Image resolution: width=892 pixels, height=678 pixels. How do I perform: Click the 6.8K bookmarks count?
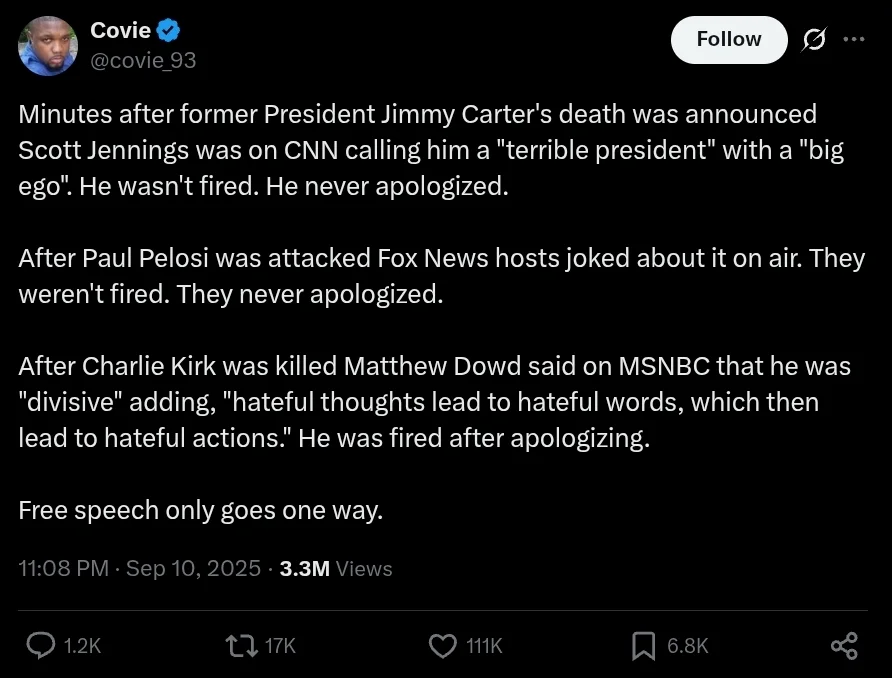click(x=688, y=646)
